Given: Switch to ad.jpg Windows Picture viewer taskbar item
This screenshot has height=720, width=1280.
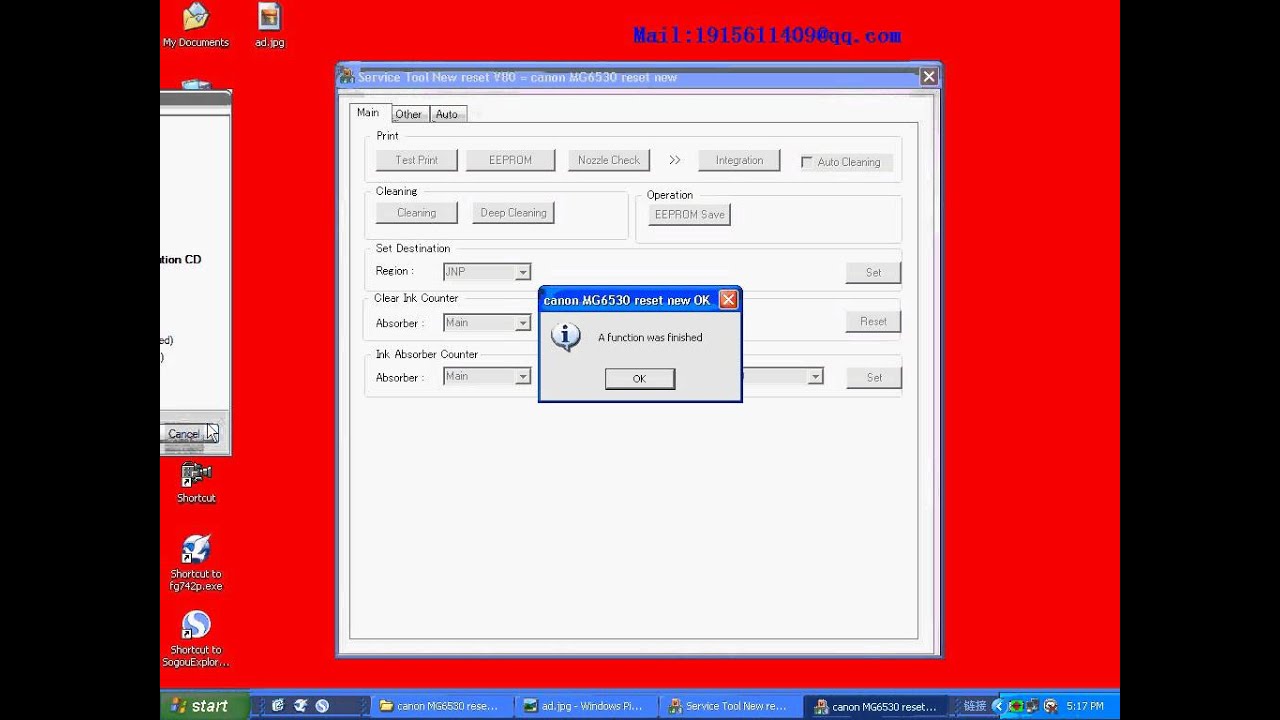Looking at the screenshot, I should (586, 706).
